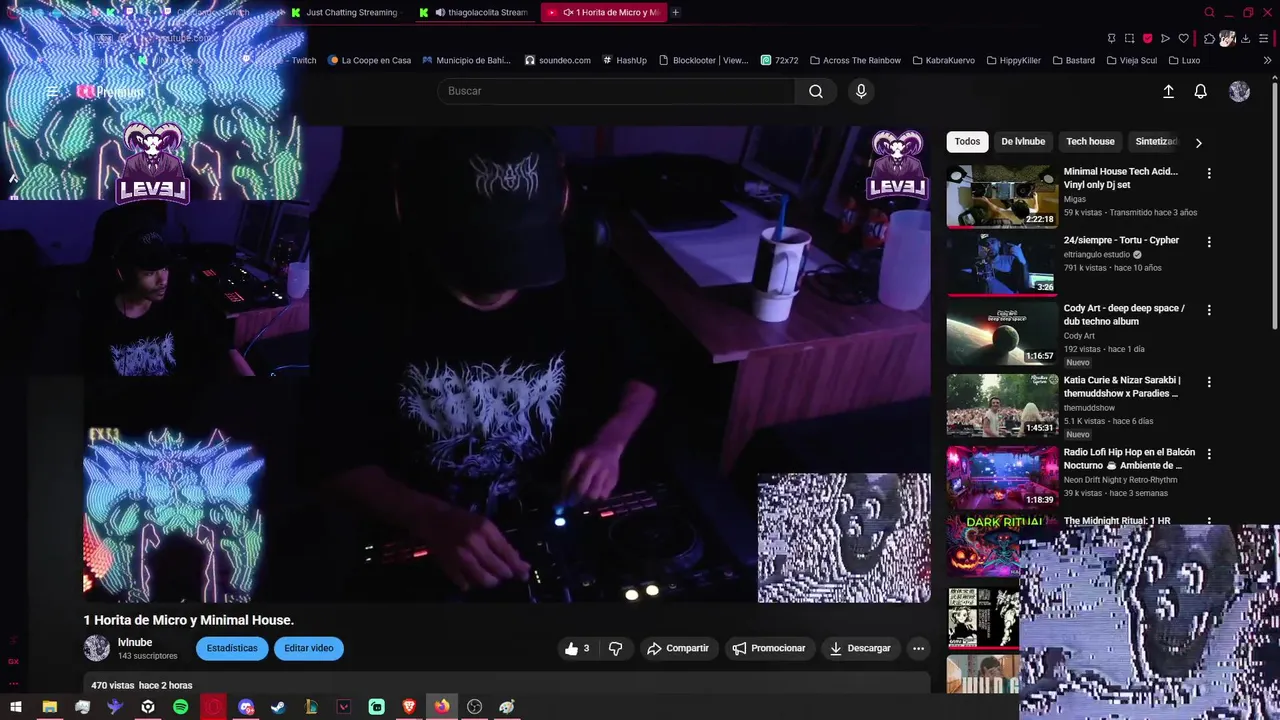Open the 72x72 bookmark
This screenshot has height=720, width=1280.
pyautogui.click(x=779, y=60)
